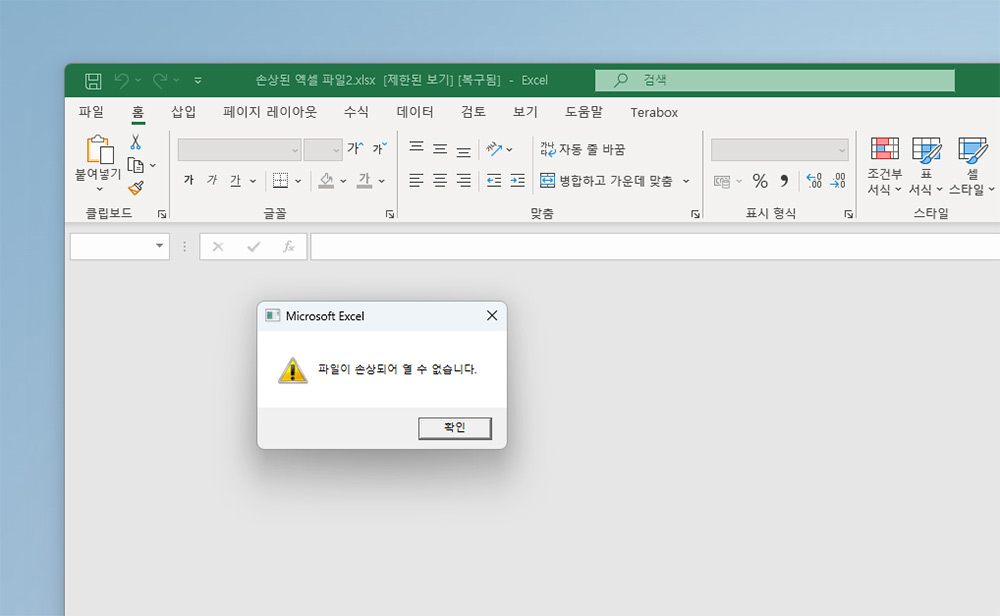Click Align Right icon
1000x616 pixels.
coord(464,180)
